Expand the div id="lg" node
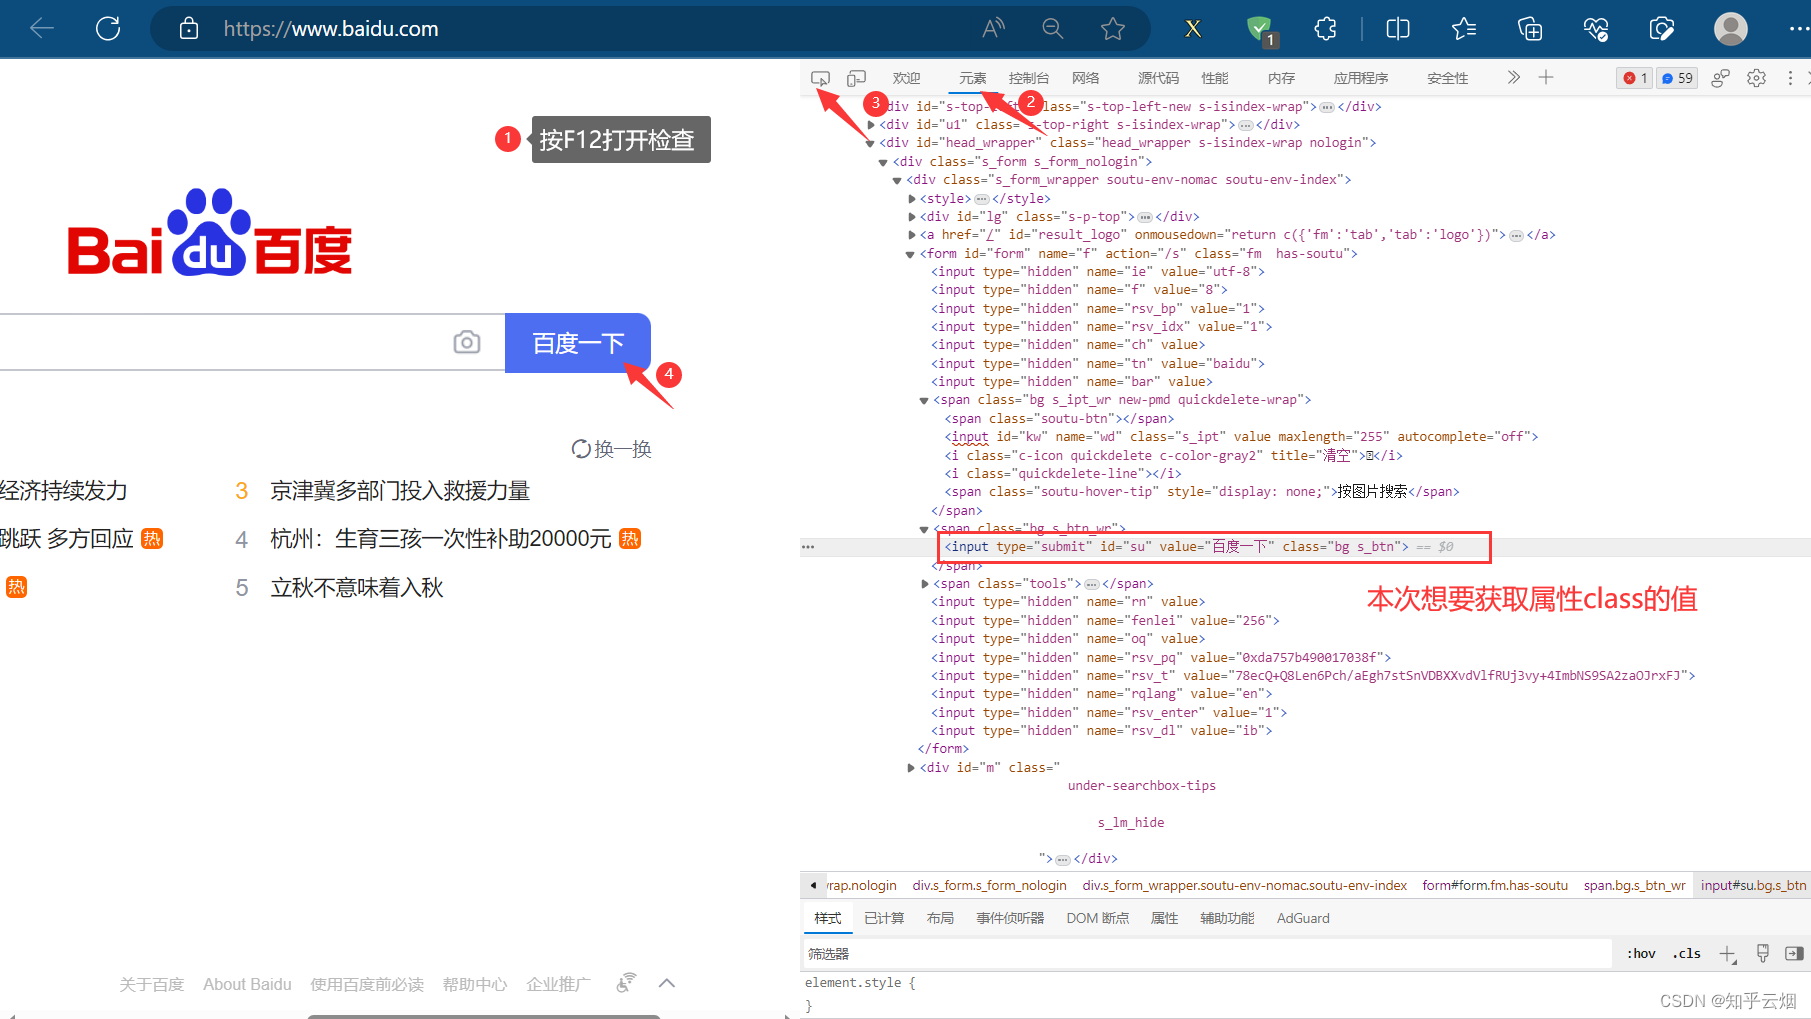This screenshot has width=1811, height=1019. (x=911, y=217)
